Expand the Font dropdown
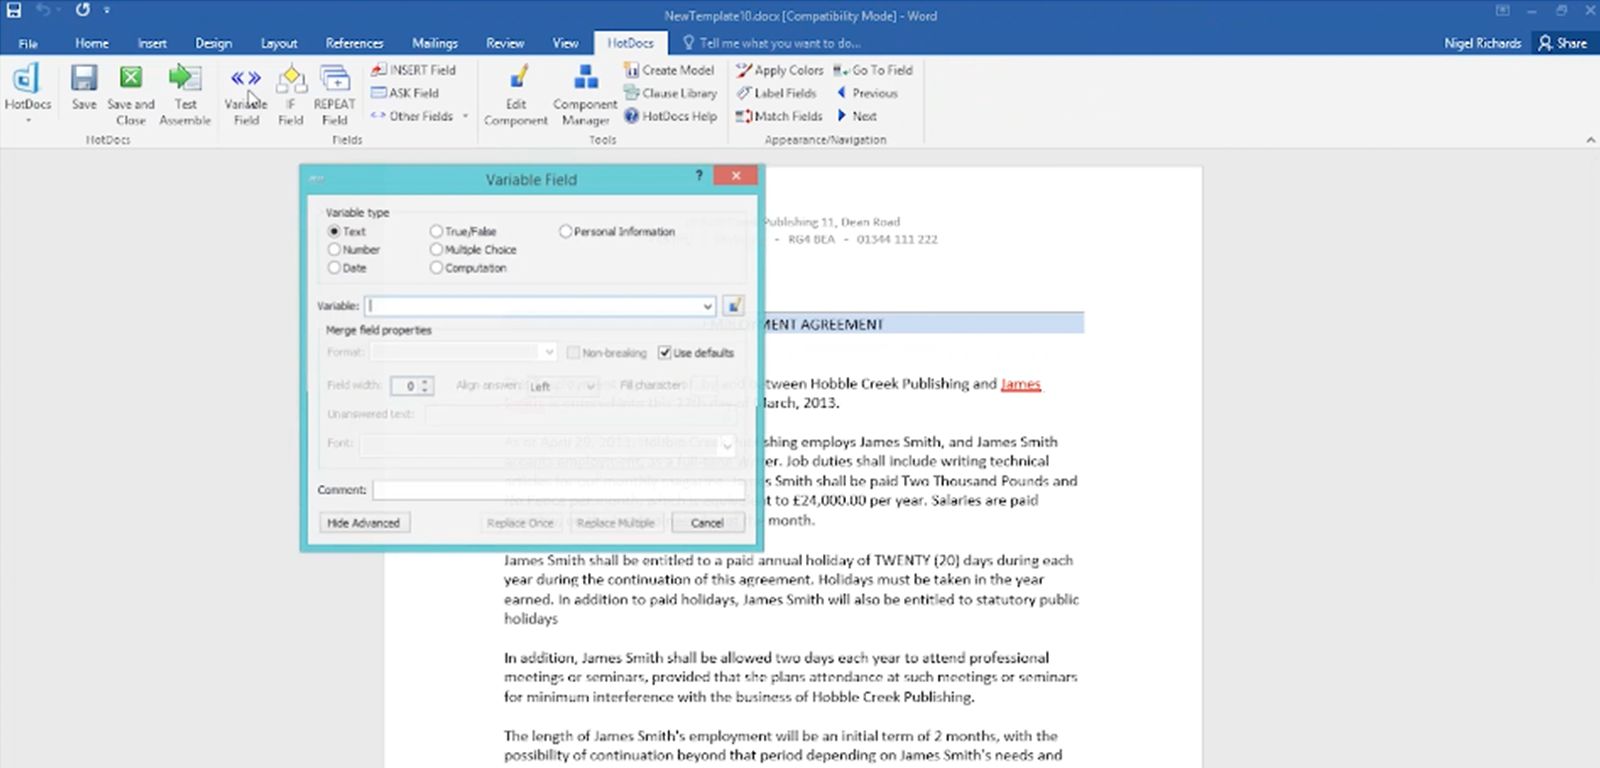The height and width of the screenshot is (768, 1600). 727,445
